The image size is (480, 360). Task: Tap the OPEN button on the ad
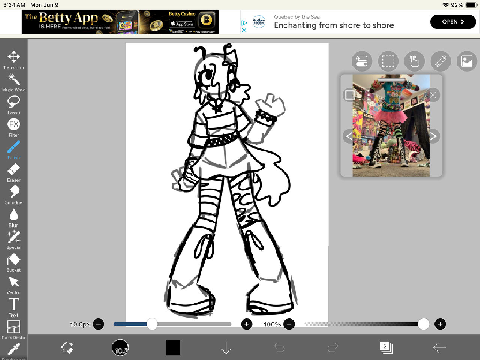(x=453, y=22)
